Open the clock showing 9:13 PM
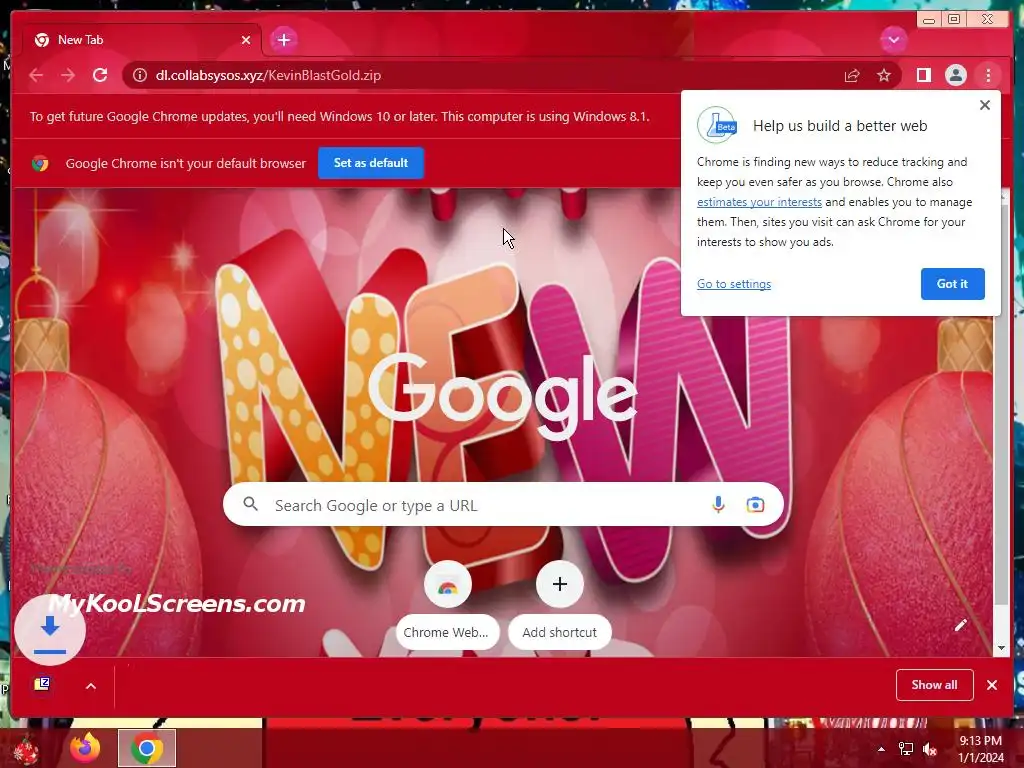The image size is (1024, 768). pos(981,749)
